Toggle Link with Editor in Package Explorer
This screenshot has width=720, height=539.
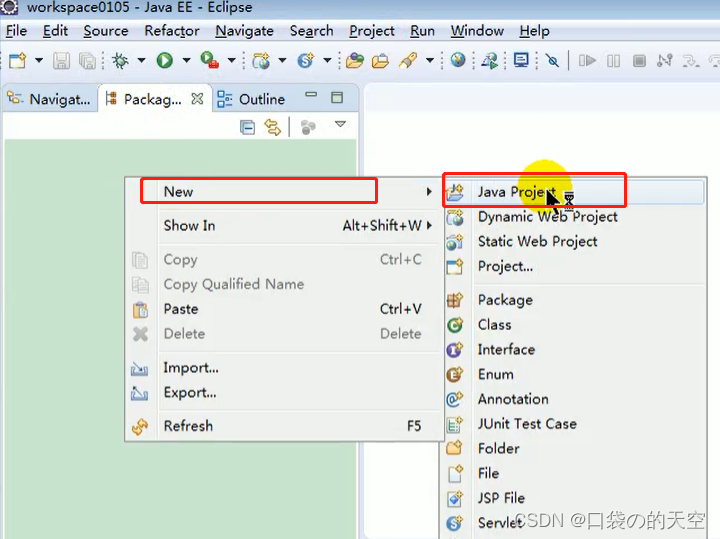pos(273,127)
